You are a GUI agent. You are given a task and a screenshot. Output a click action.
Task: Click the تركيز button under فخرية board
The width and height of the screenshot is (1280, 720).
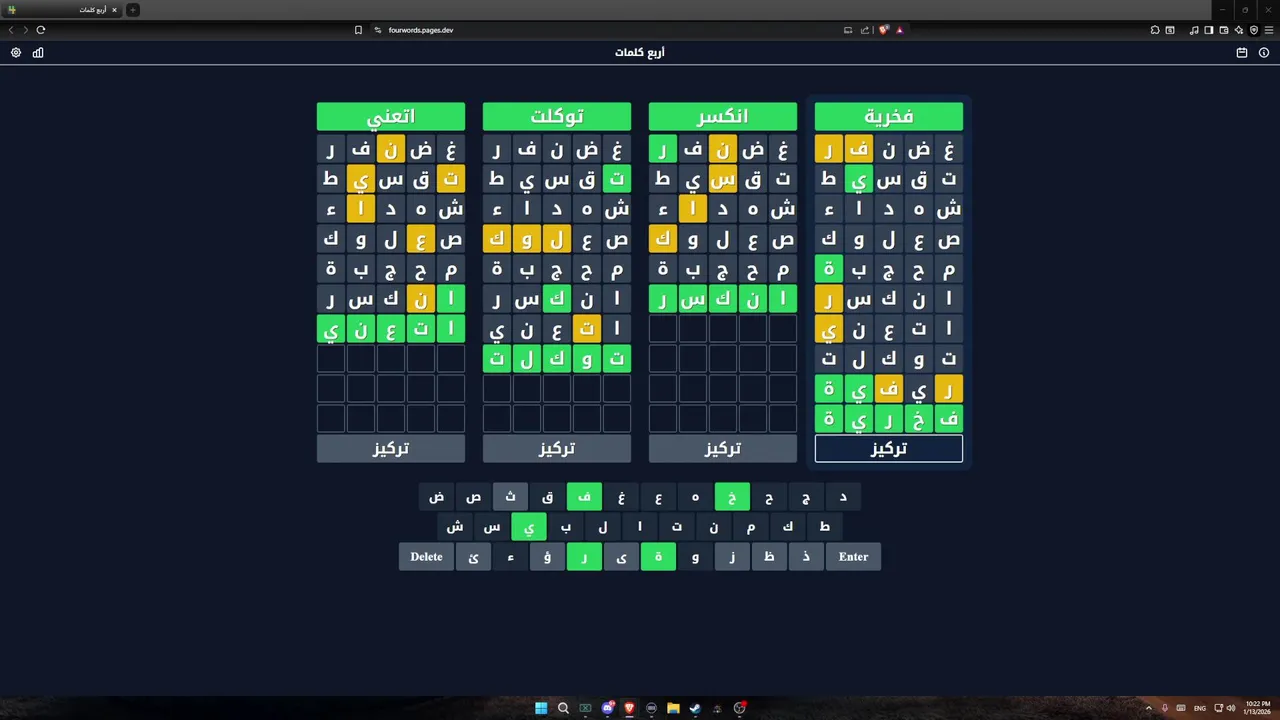[889, 449]
